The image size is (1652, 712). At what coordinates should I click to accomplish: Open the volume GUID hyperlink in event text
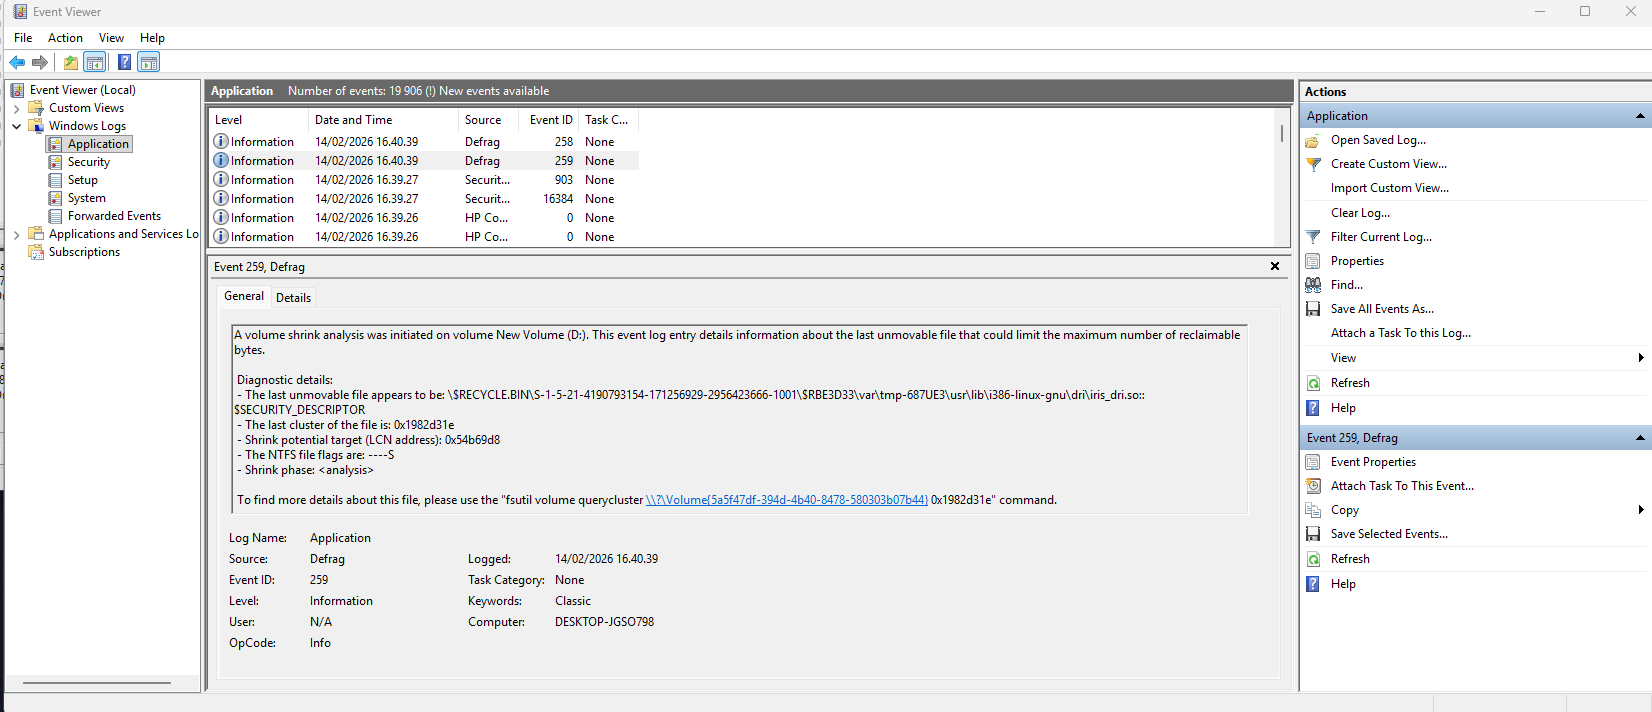pos(787,500)
